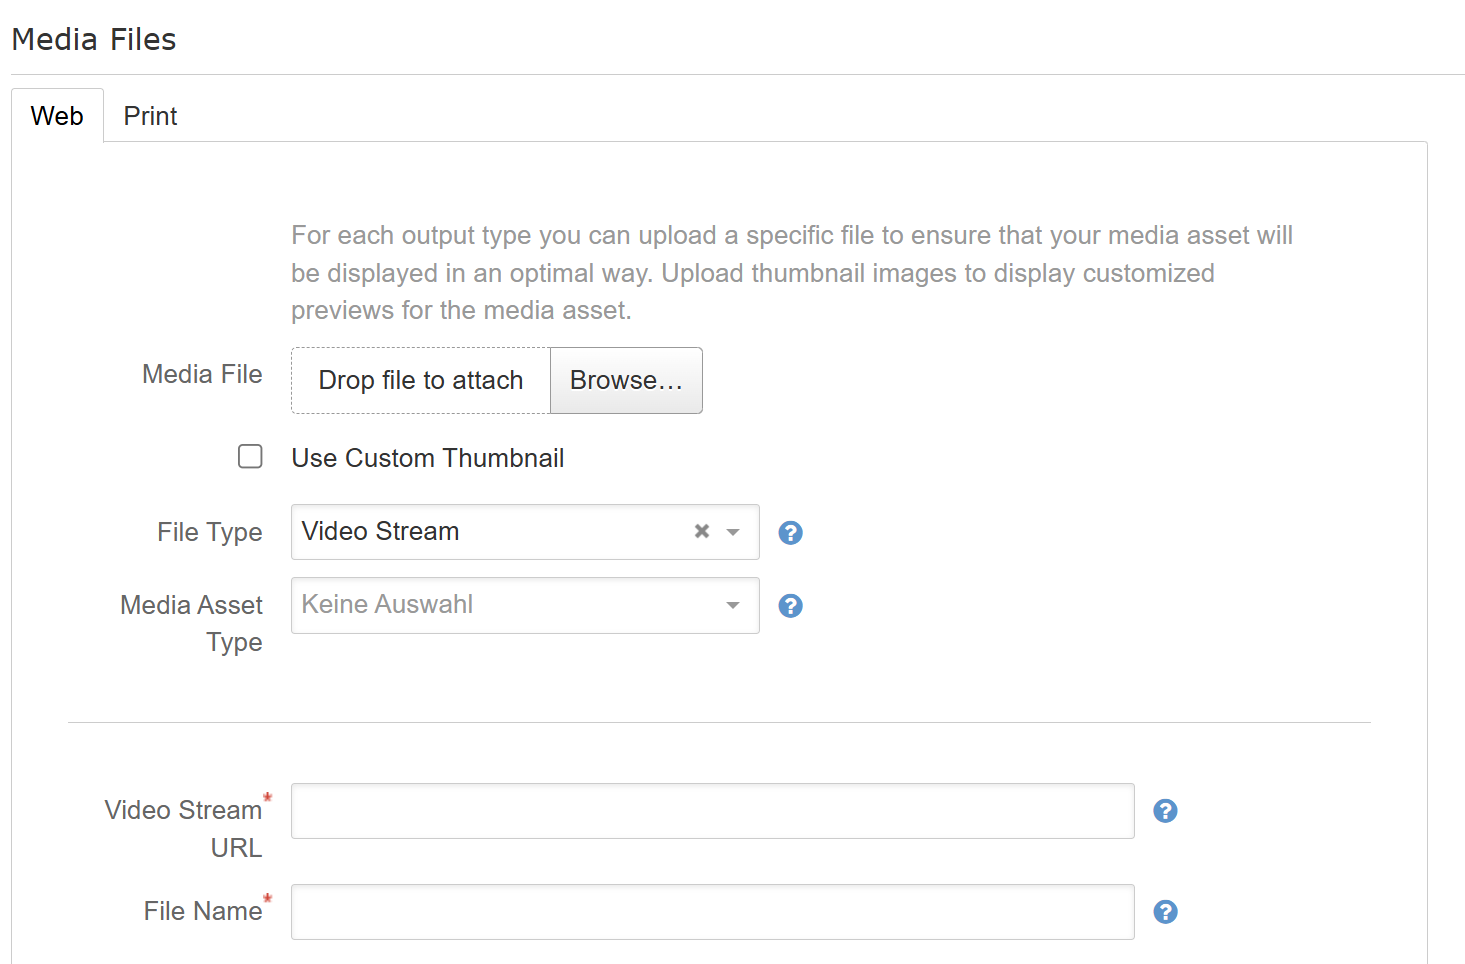Screen dimensions: 1465x964
Task: Click the 'Media File' field label
Action: coord(202,374)
